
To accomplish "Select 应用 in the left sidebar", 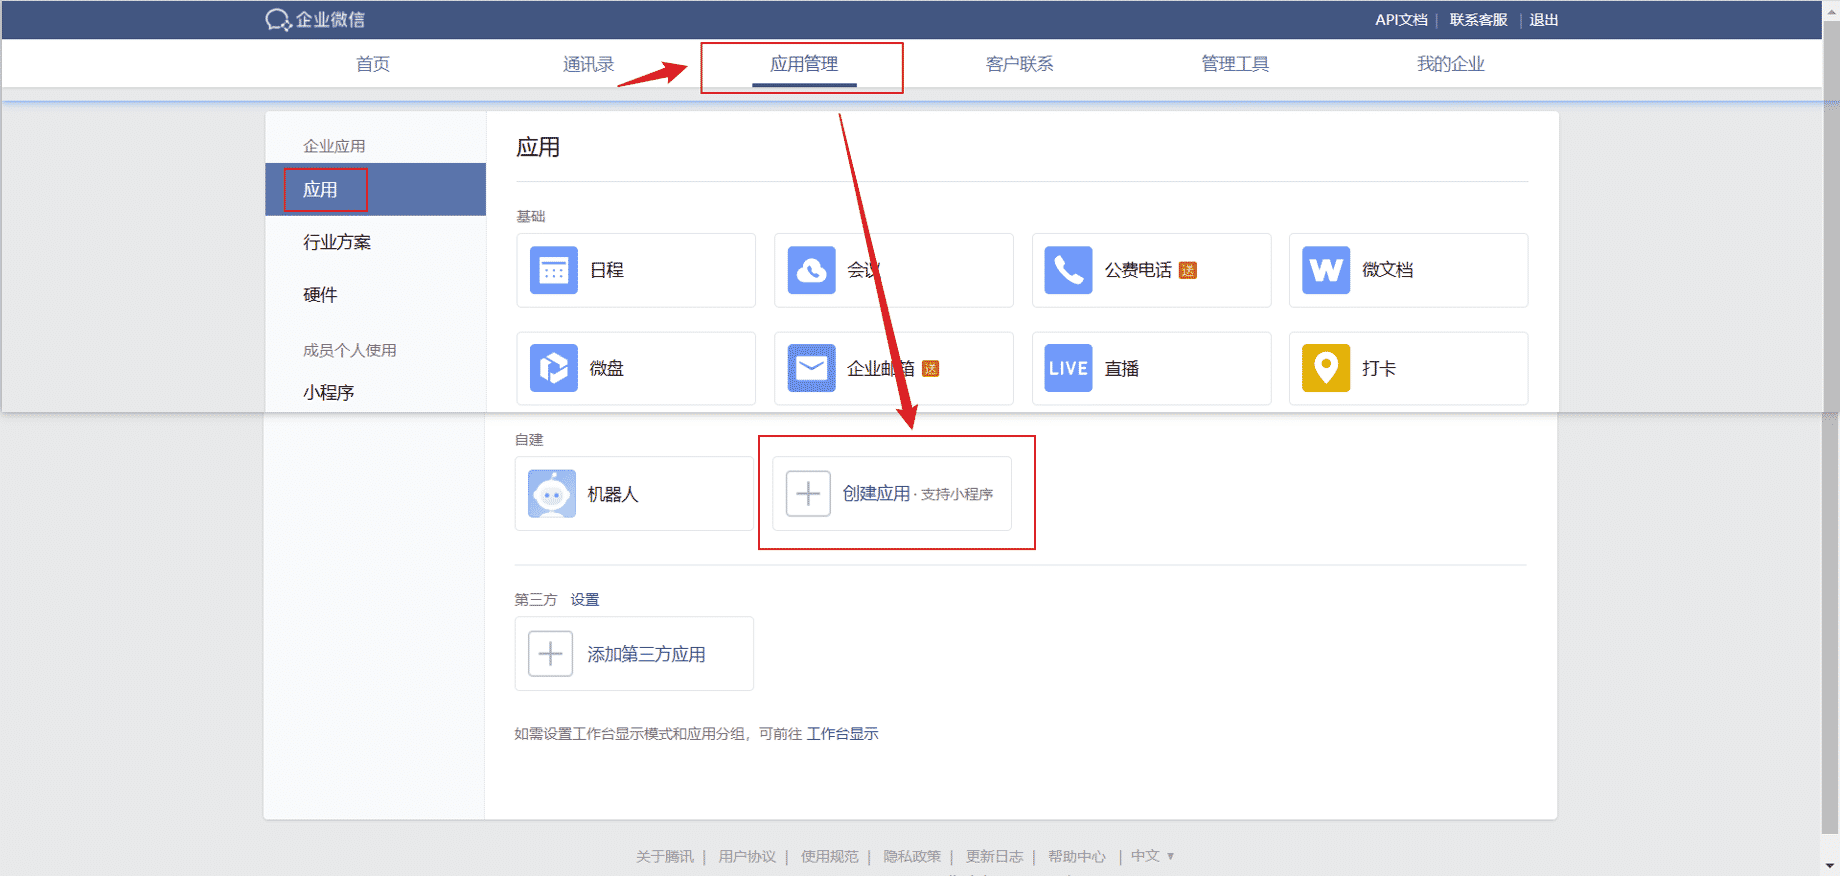I will click(x=375, y=190).
